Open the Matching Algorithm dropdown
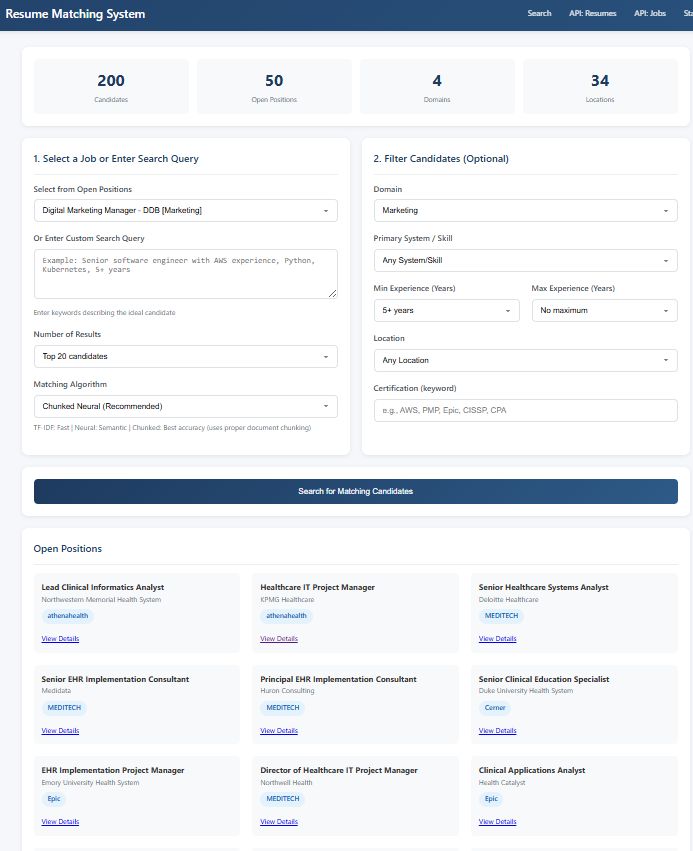This screenshot has width=693, height=851. tap(186, 407)
